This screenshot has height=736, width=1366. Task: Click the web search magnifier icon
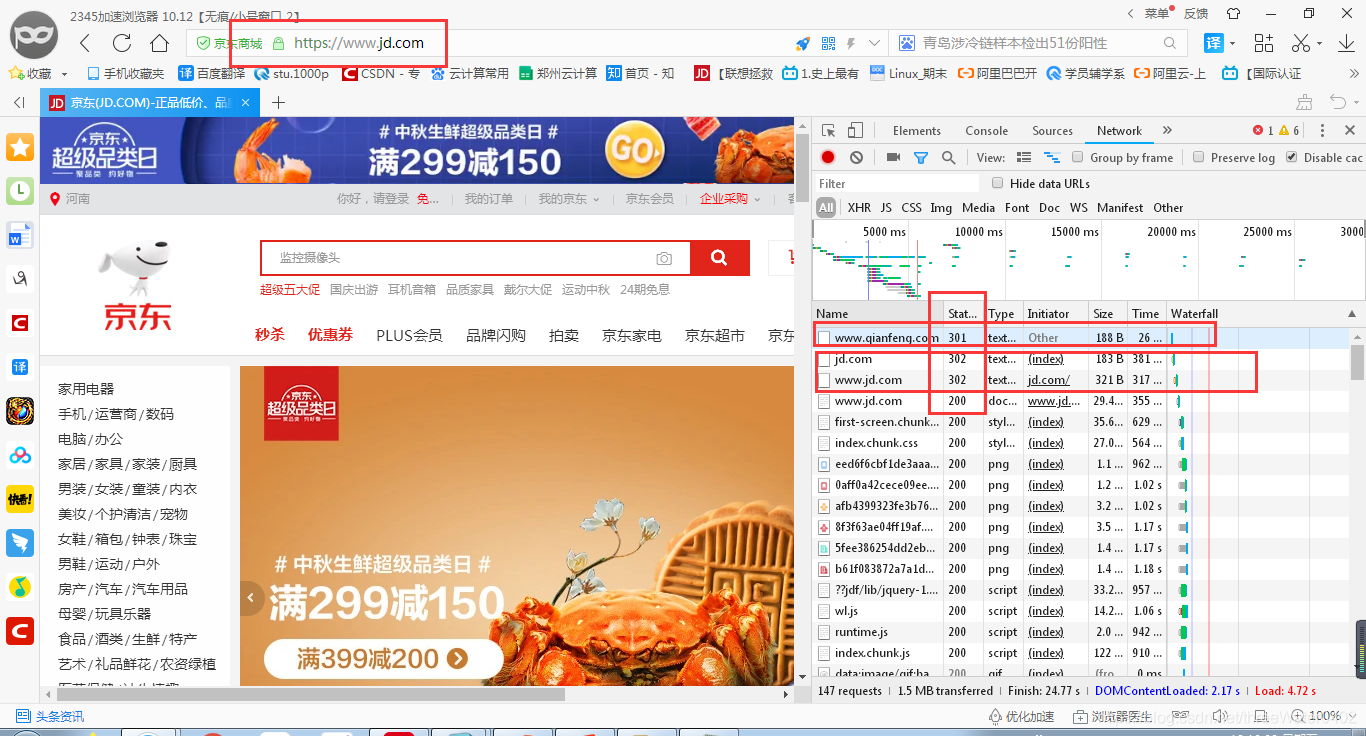tap(1170, 43)
